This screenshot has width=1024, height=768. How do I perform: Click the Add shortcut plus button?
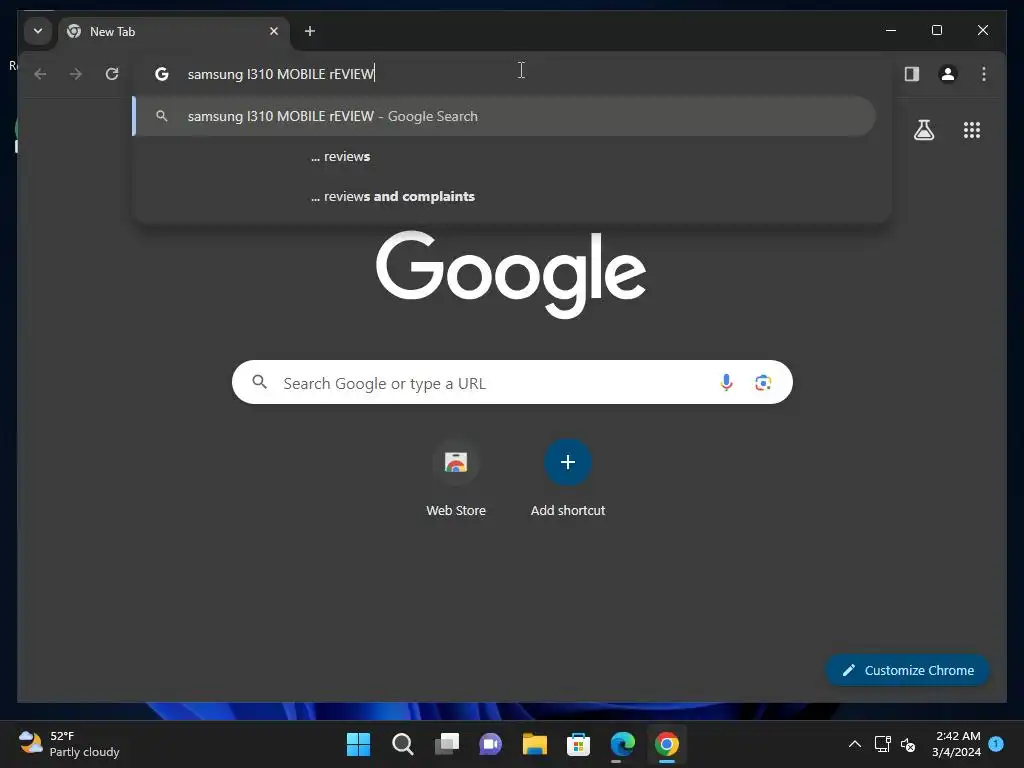[568, 462]
